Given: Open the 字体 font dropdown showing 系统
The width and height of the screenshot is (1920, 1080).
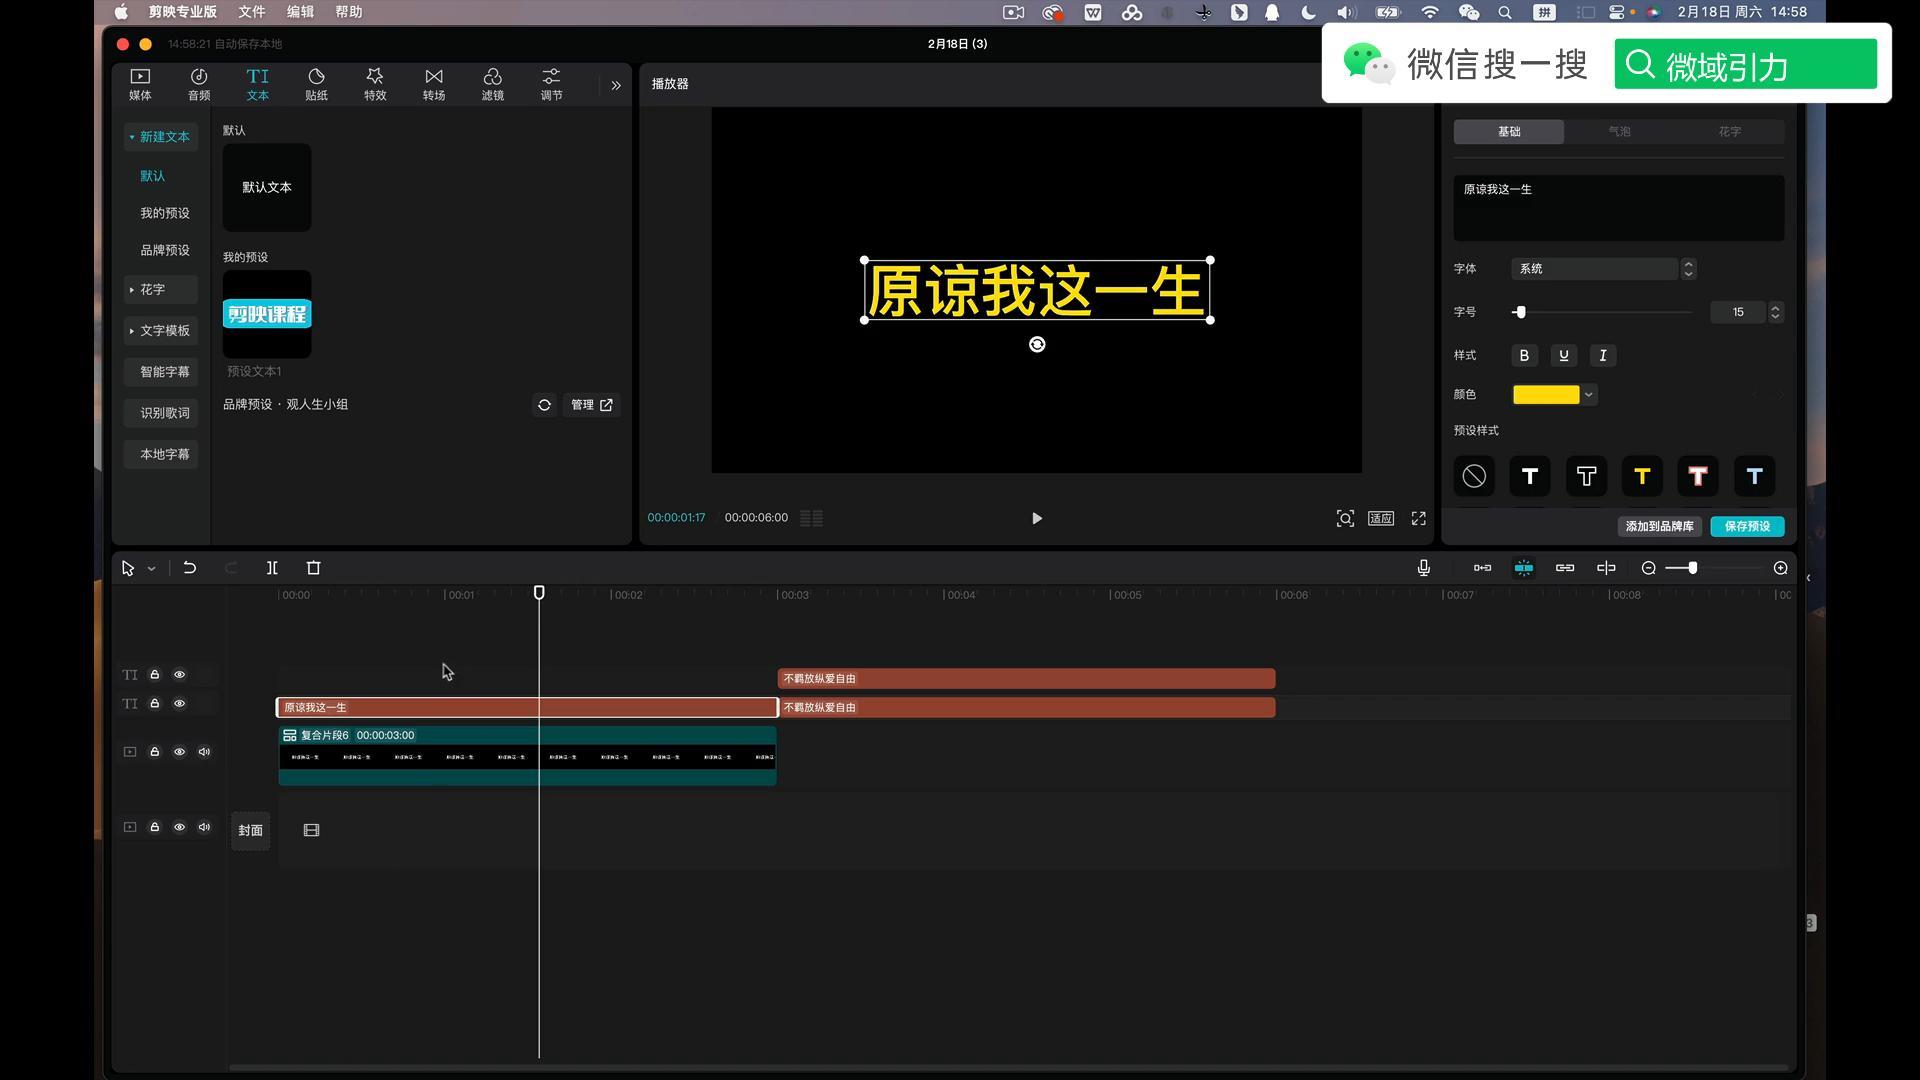Looking at the screenshot, I should click(x=1604, y=269).
